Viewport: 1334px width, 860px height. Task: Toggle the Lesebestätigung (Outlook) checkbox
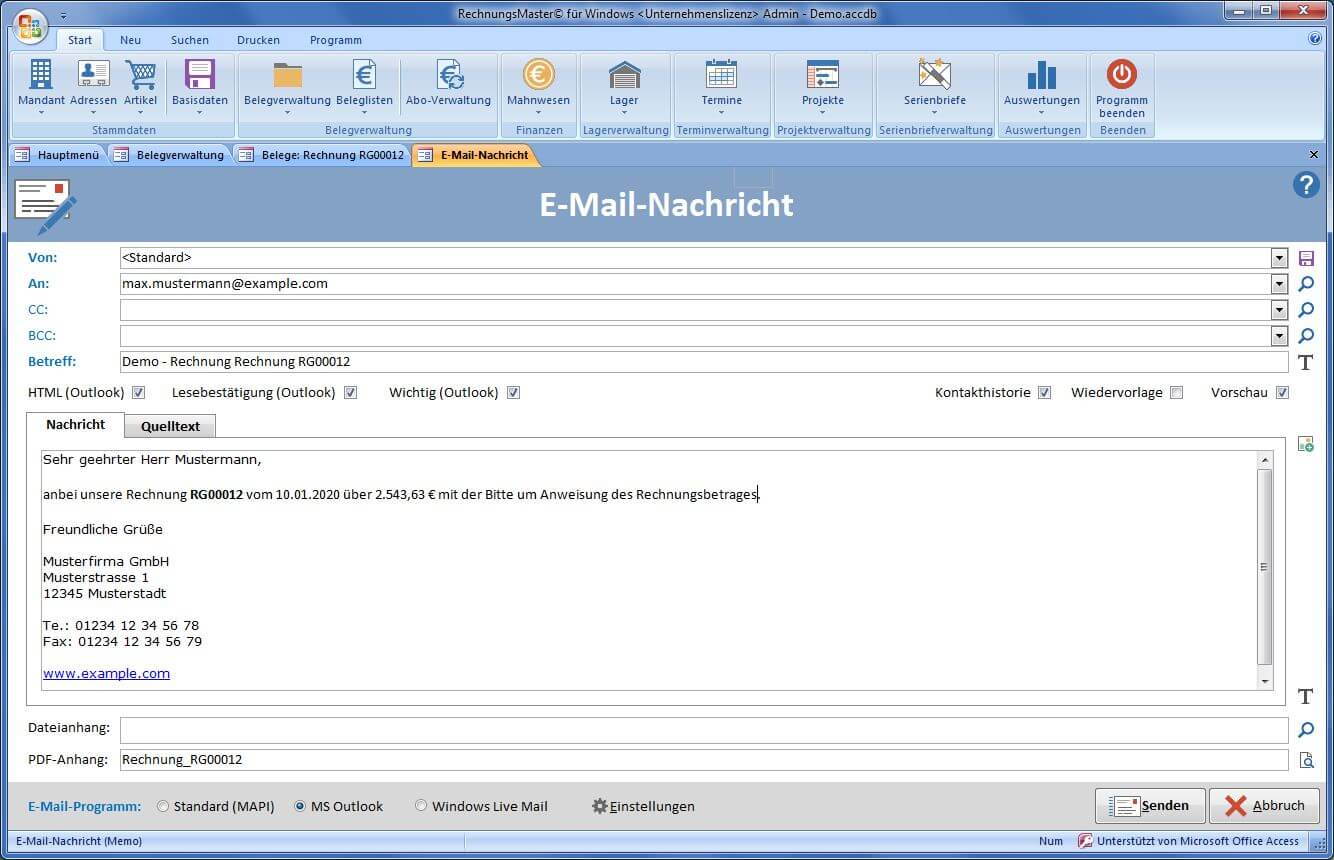pyautogui.click(x=350, y=393)
